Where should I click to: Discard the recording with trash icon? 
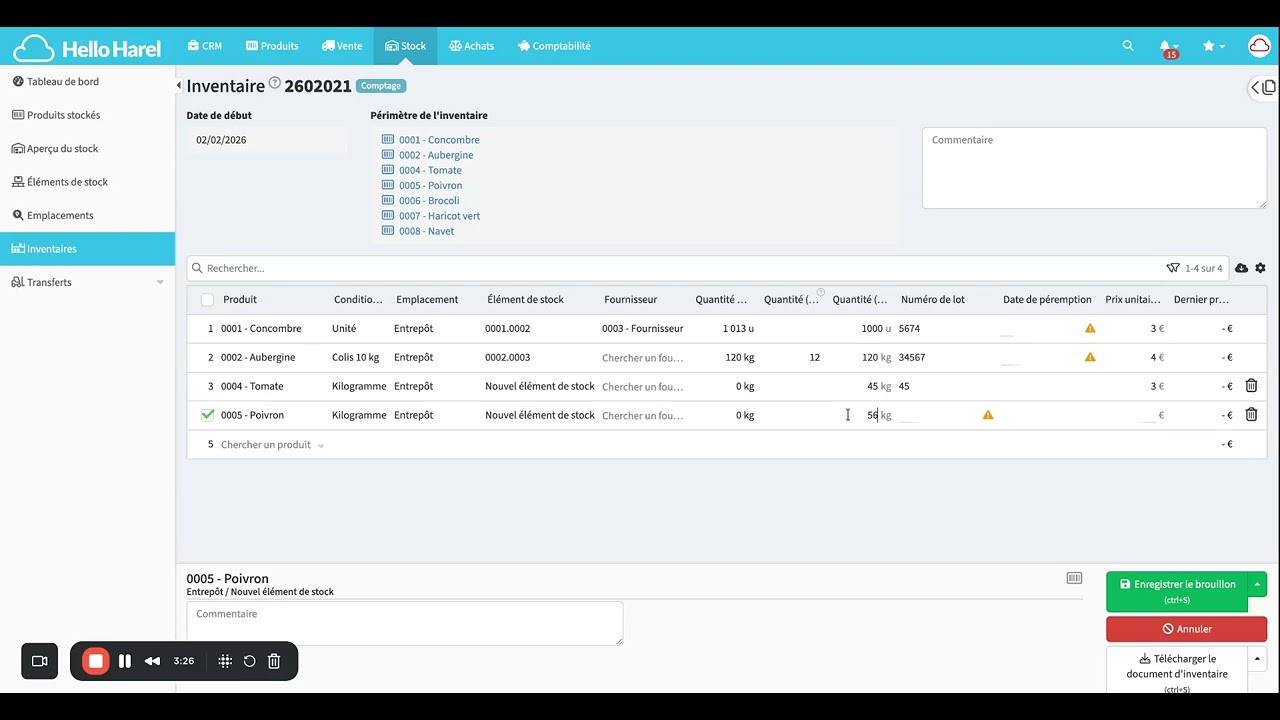coord(274,661)
